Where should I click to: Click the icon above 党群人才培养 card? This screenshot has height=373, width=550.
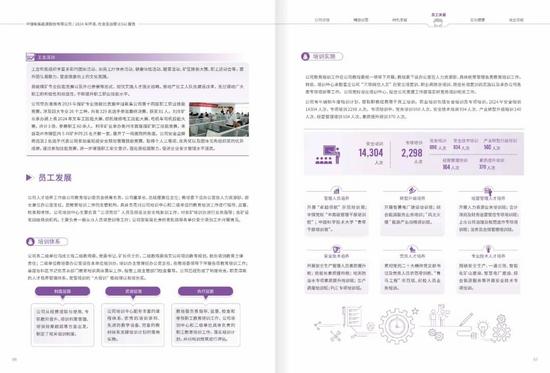click(412, 249)
